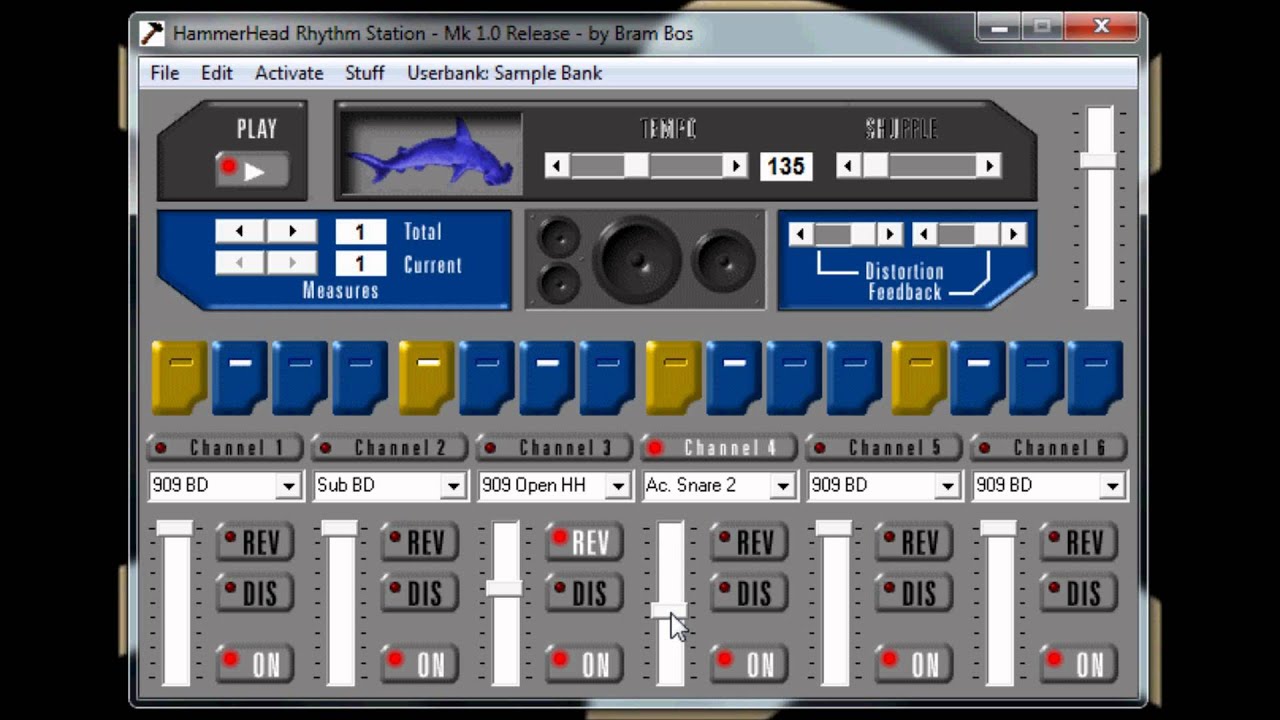This screenshot has height=720, width=1280.
Task: Open the Edit menu
Action: pos(217,73)
